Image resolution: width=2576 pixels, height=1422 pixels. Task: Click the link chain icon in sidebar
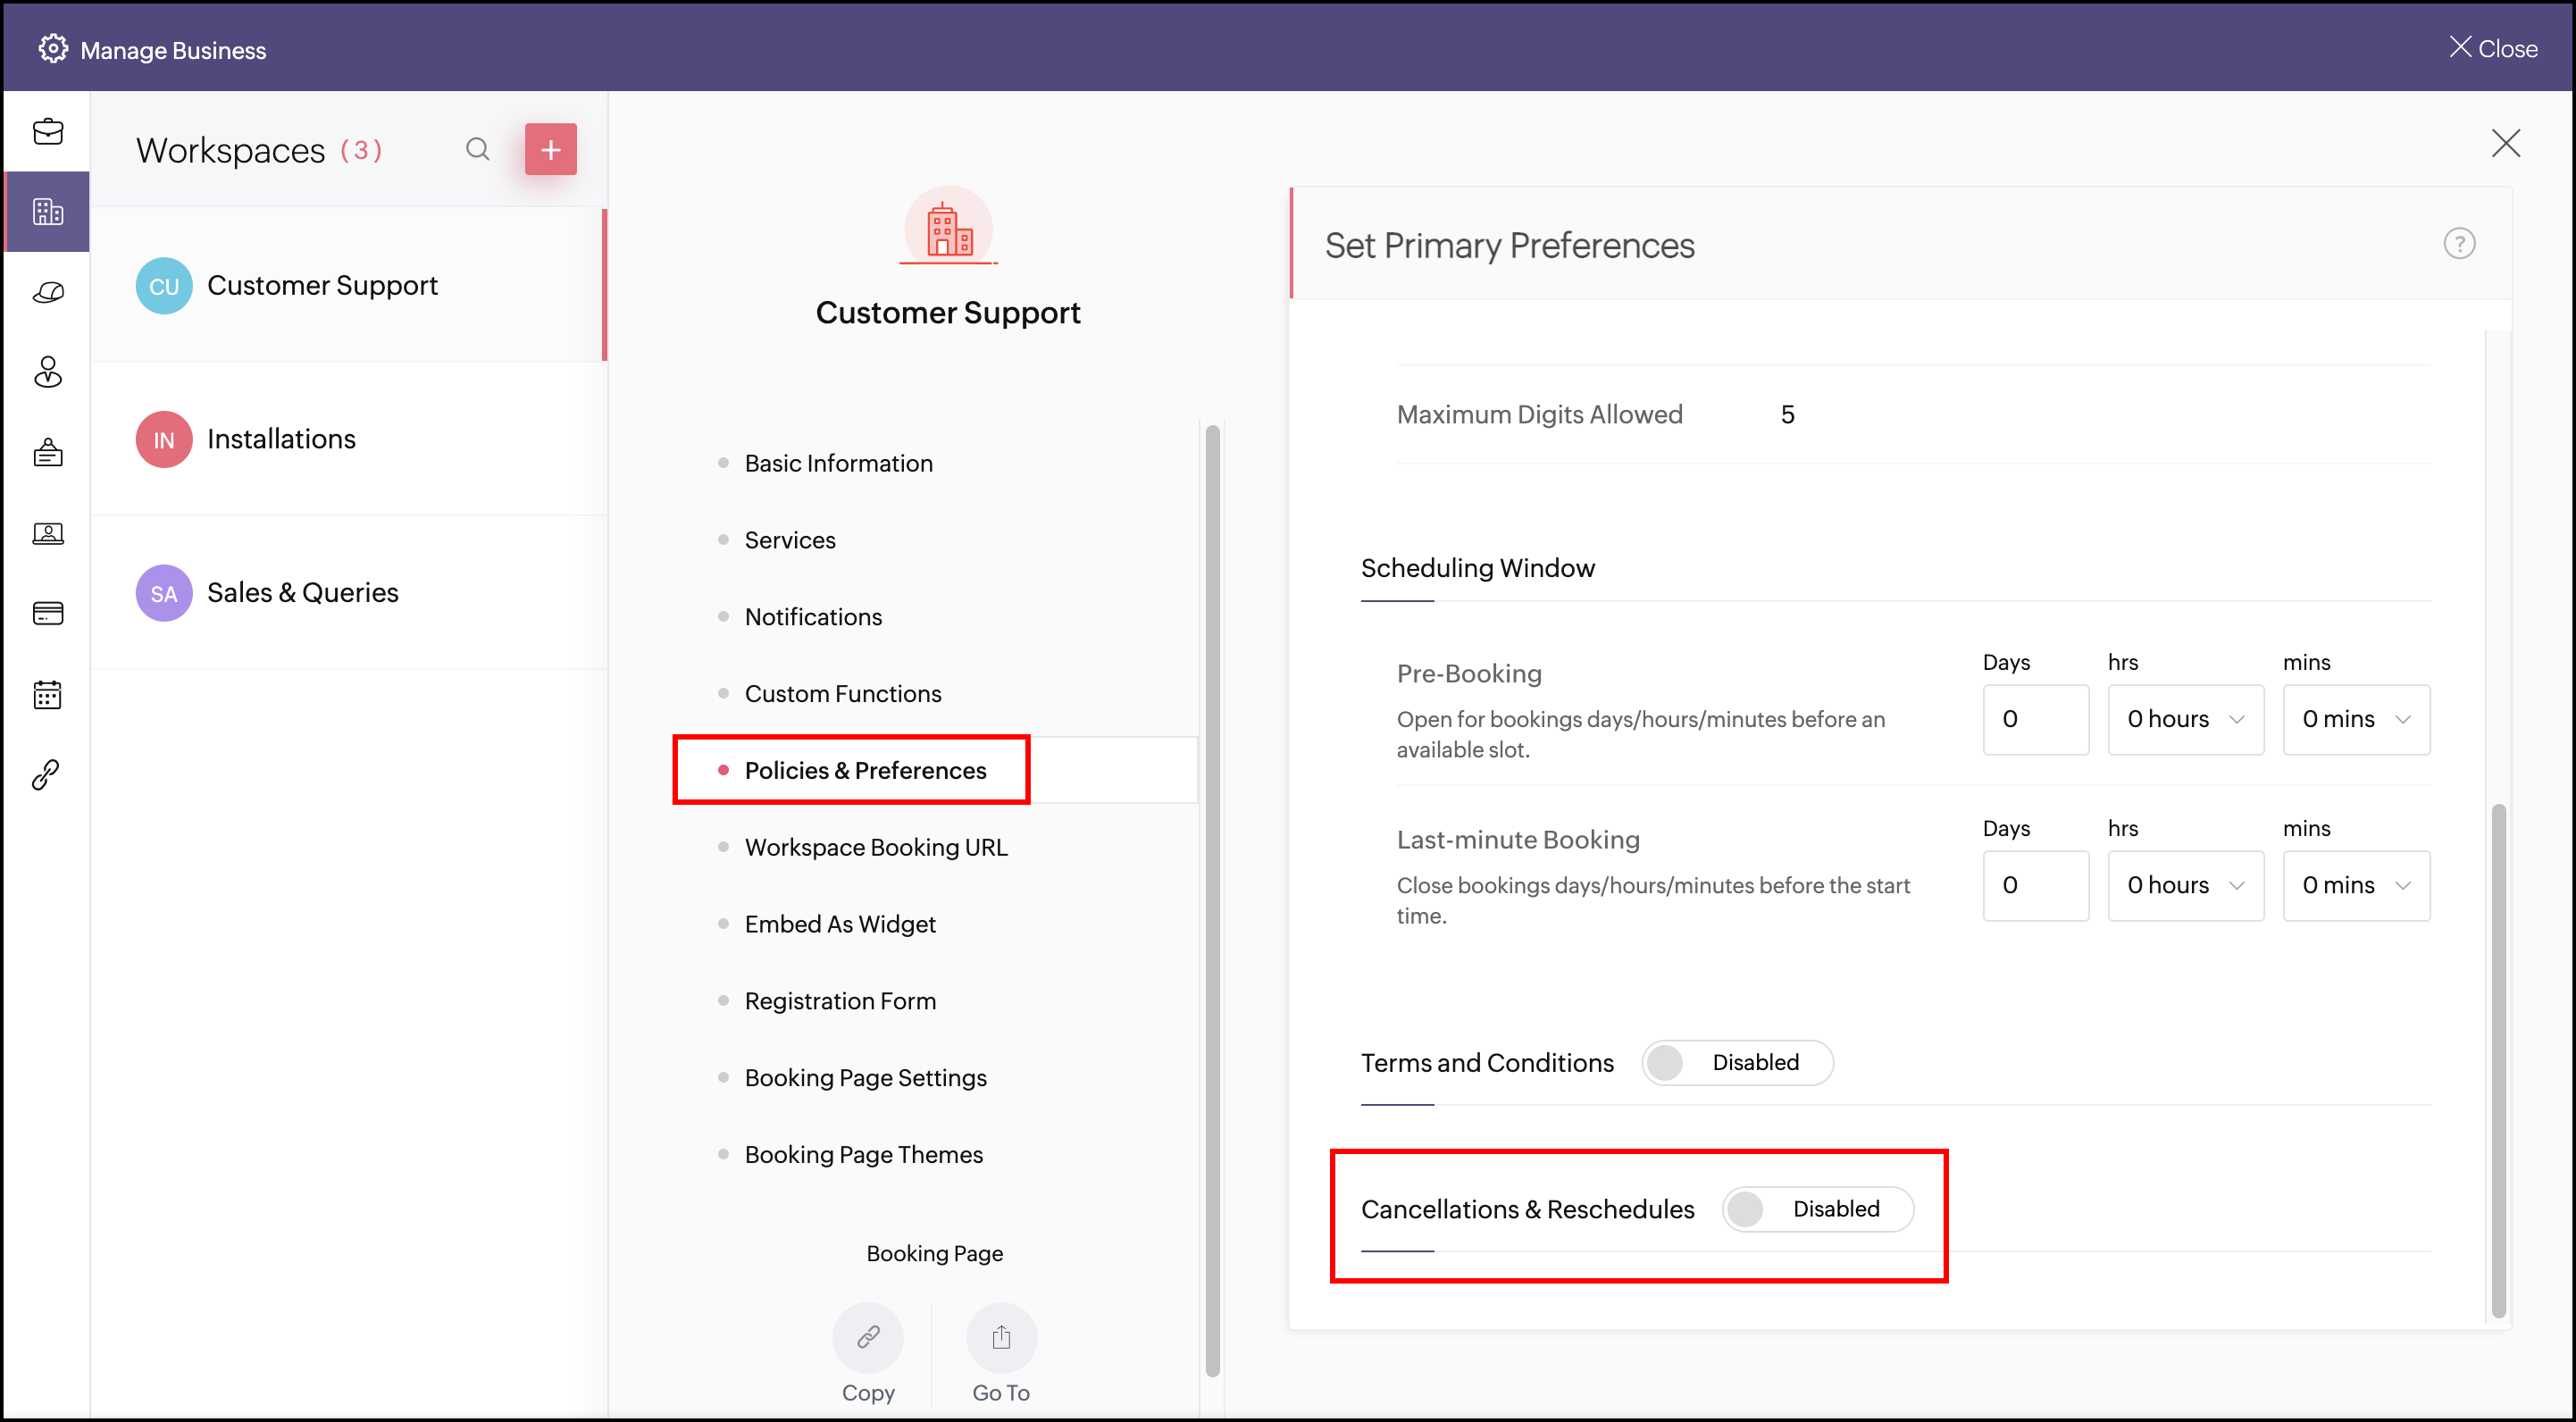click(x=48, y=774)
